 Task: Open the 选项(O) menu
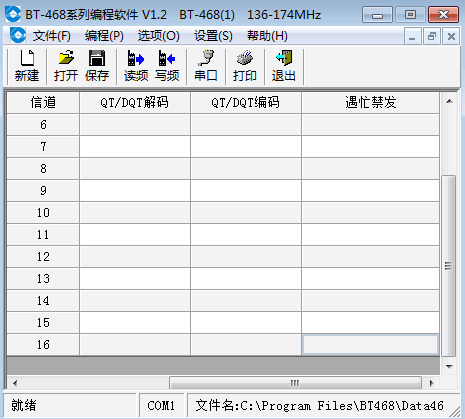pos(158,36)
